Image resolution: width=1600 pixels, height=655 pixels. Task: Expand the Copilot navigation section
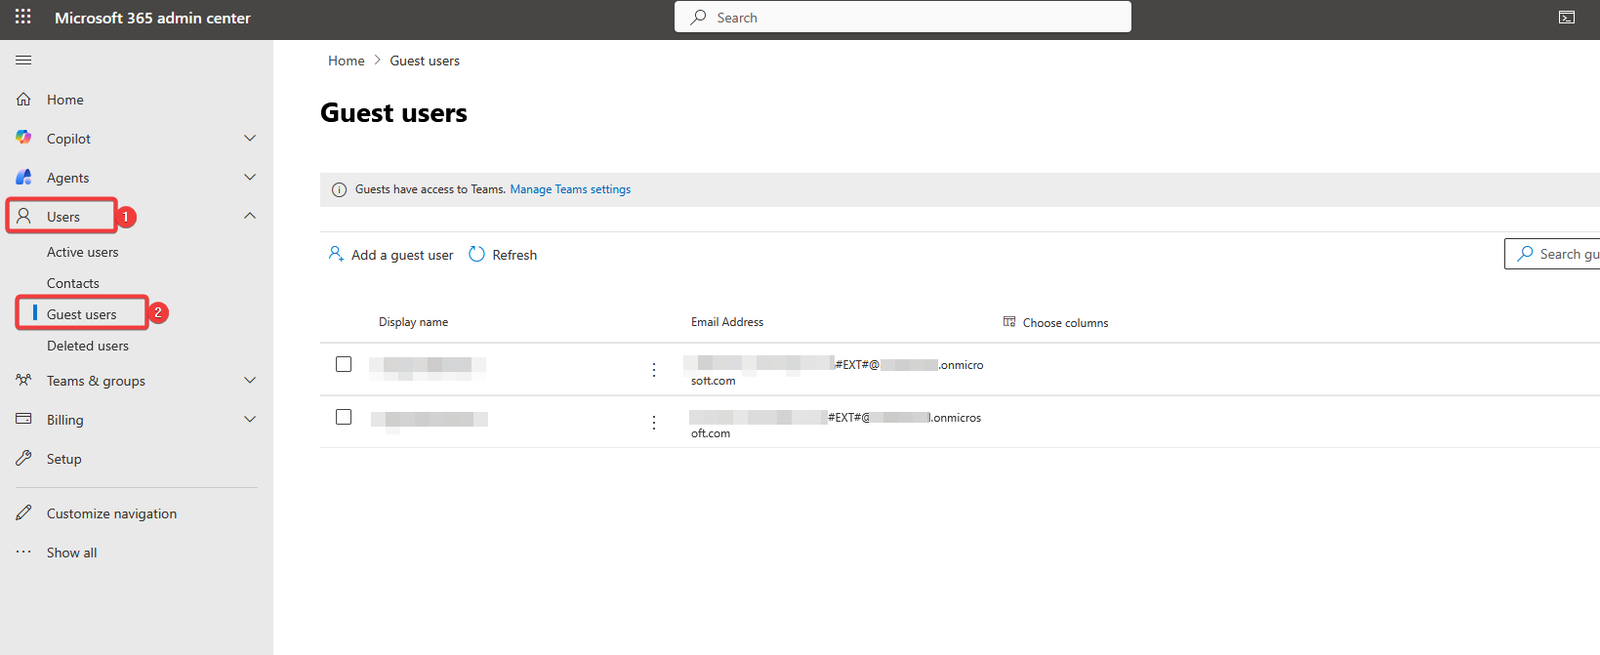[250, 138]
